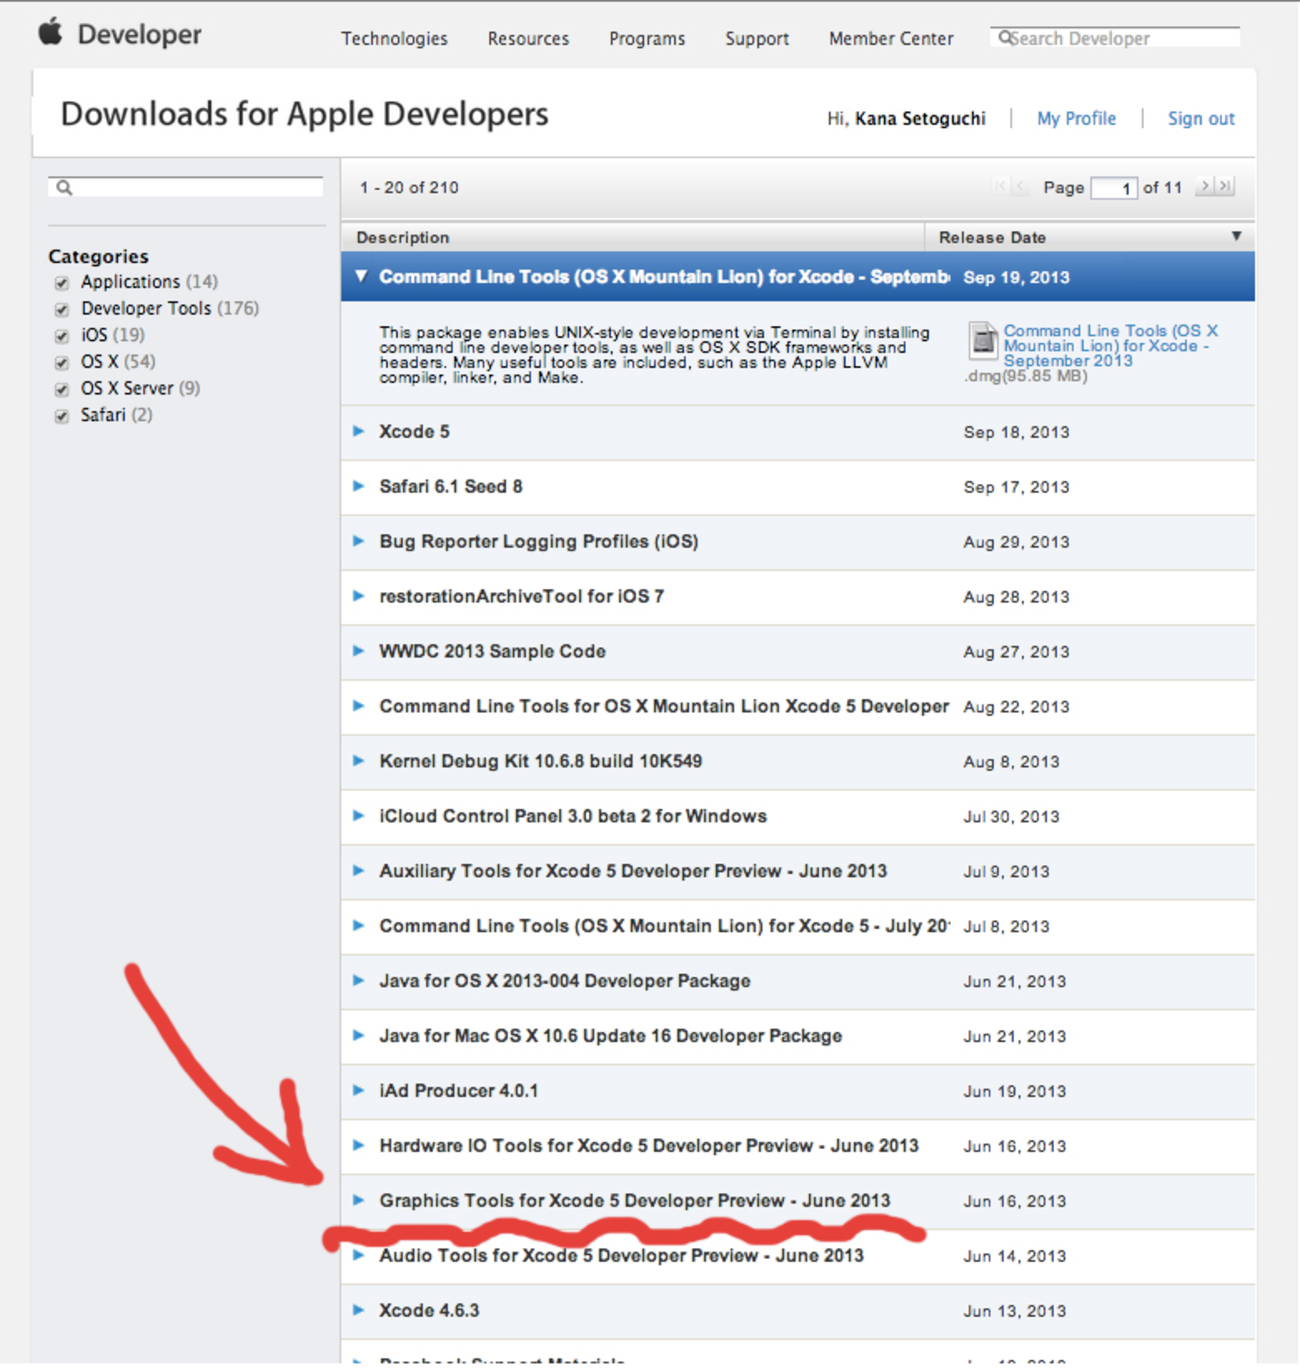Uncheck the Applications category checkbox

click(62, 283)
